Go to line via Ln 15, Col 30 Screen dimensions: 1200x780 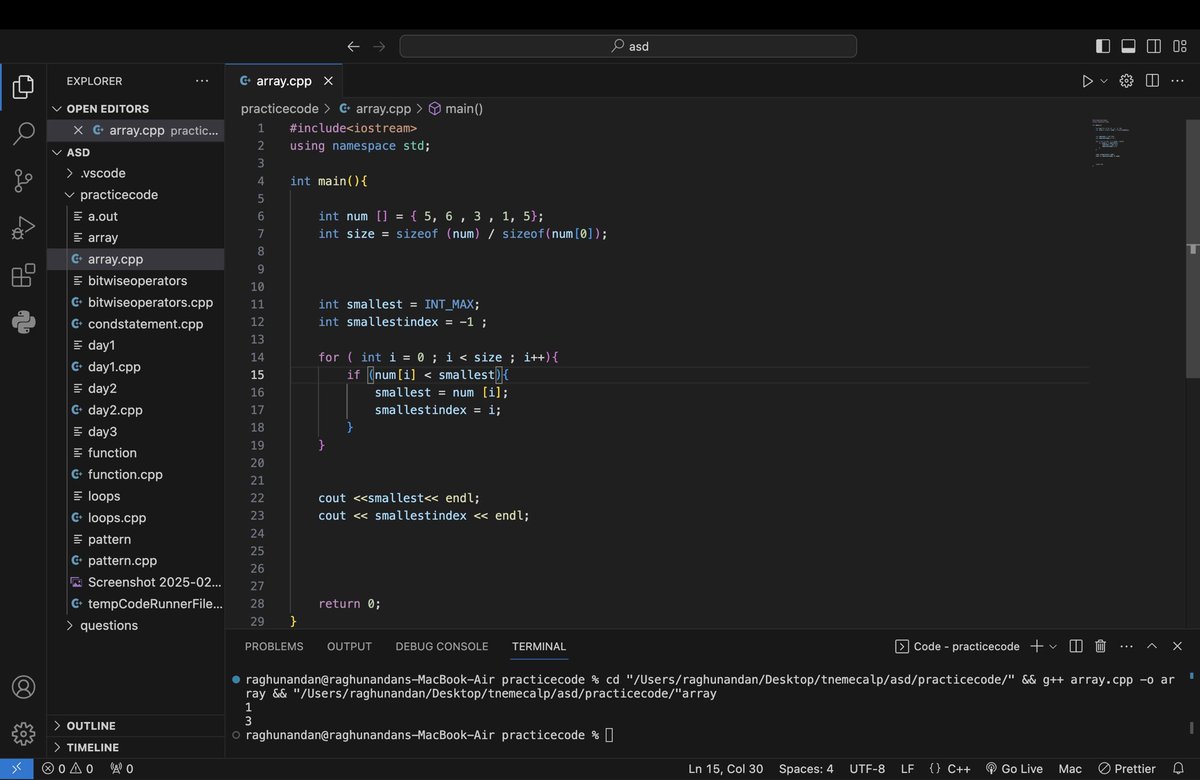point(726,769)
